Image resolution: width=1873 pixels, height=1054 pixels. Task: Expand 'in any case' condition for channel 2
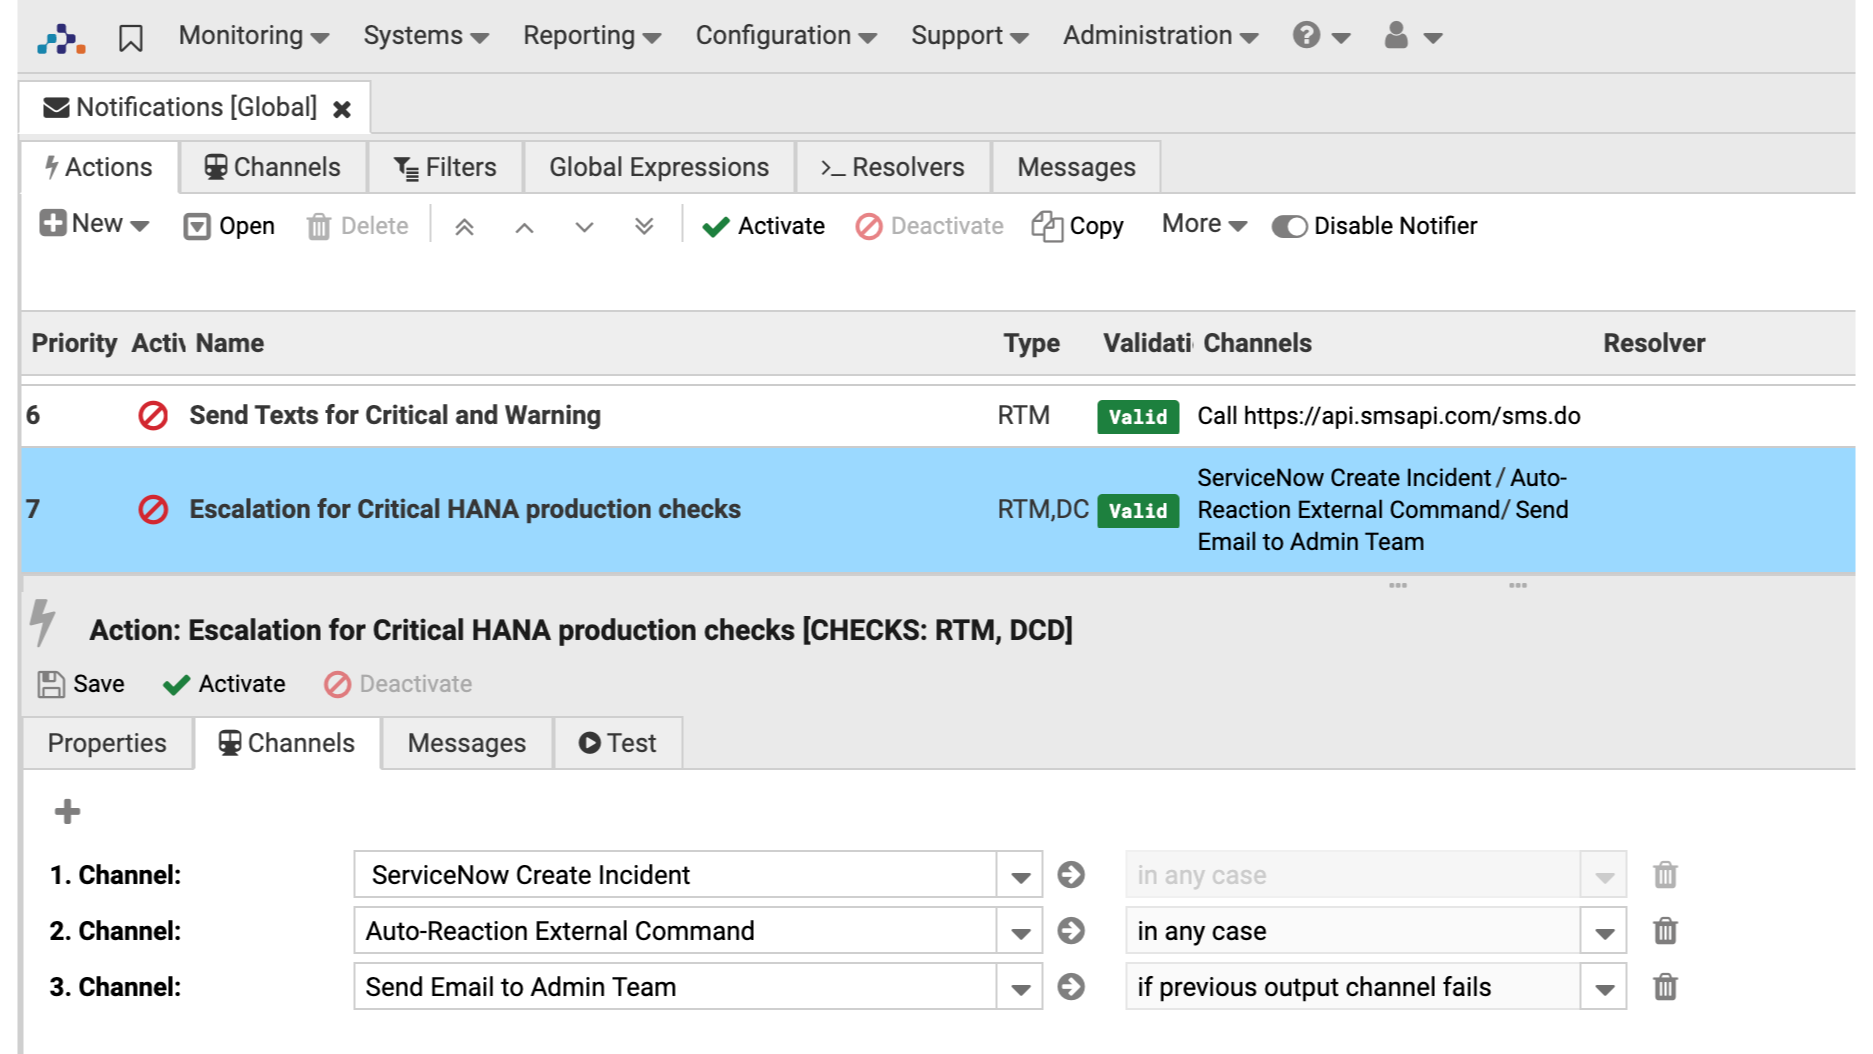[x=1604, y=931]
